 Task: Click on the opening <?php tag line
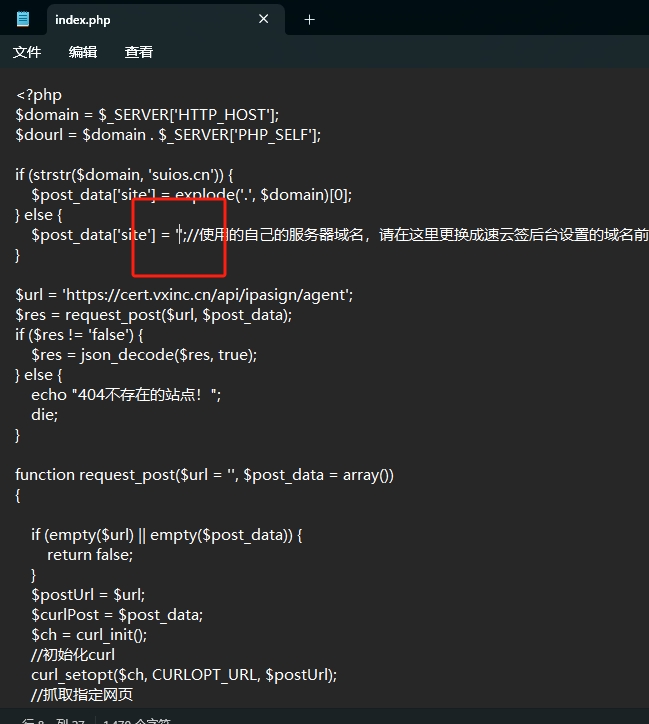click(39, 95)
